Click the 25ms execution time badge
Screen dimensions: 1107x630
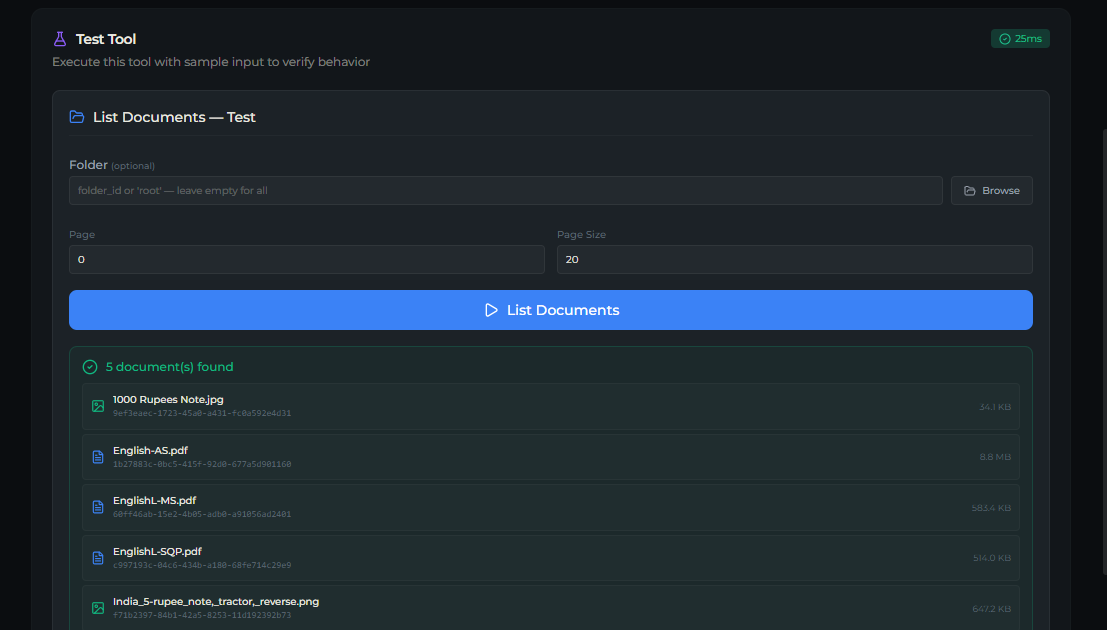coord(1020,39)
